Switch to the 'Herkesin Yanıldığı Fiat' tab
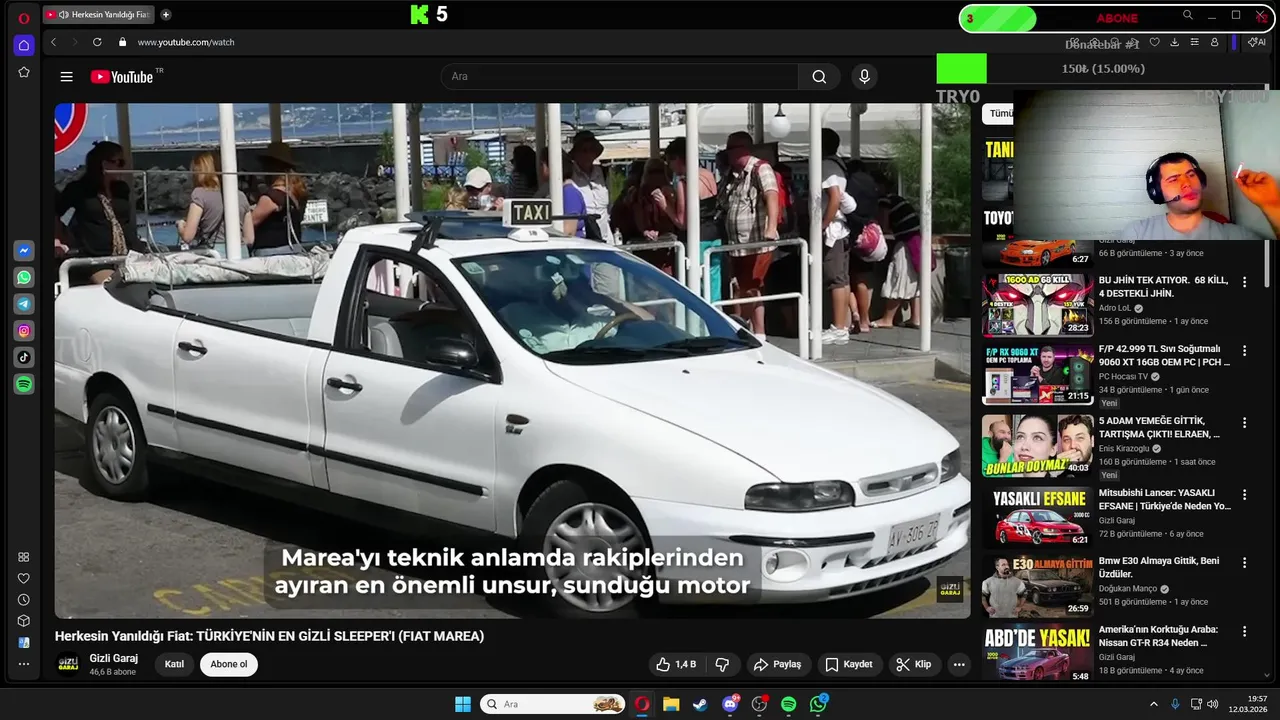 point(99,15)
